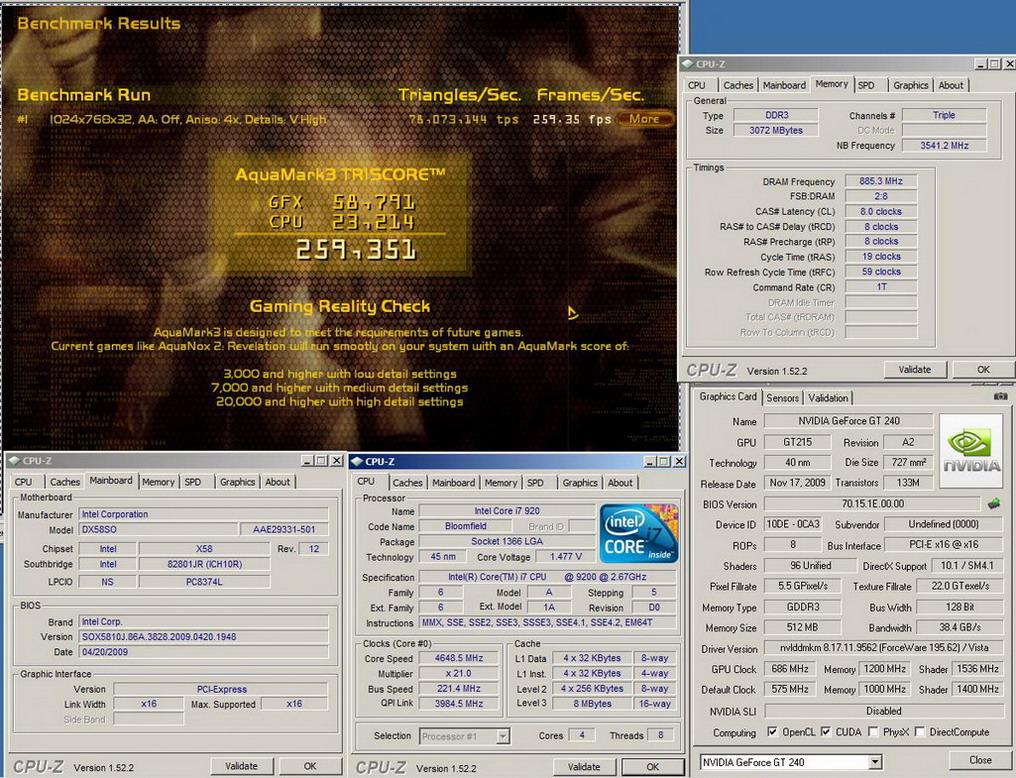Click the BIOS save chip icon in GPU-Z
The width and height of the screenshot is (1016, 778).
[x=994, y=503]
